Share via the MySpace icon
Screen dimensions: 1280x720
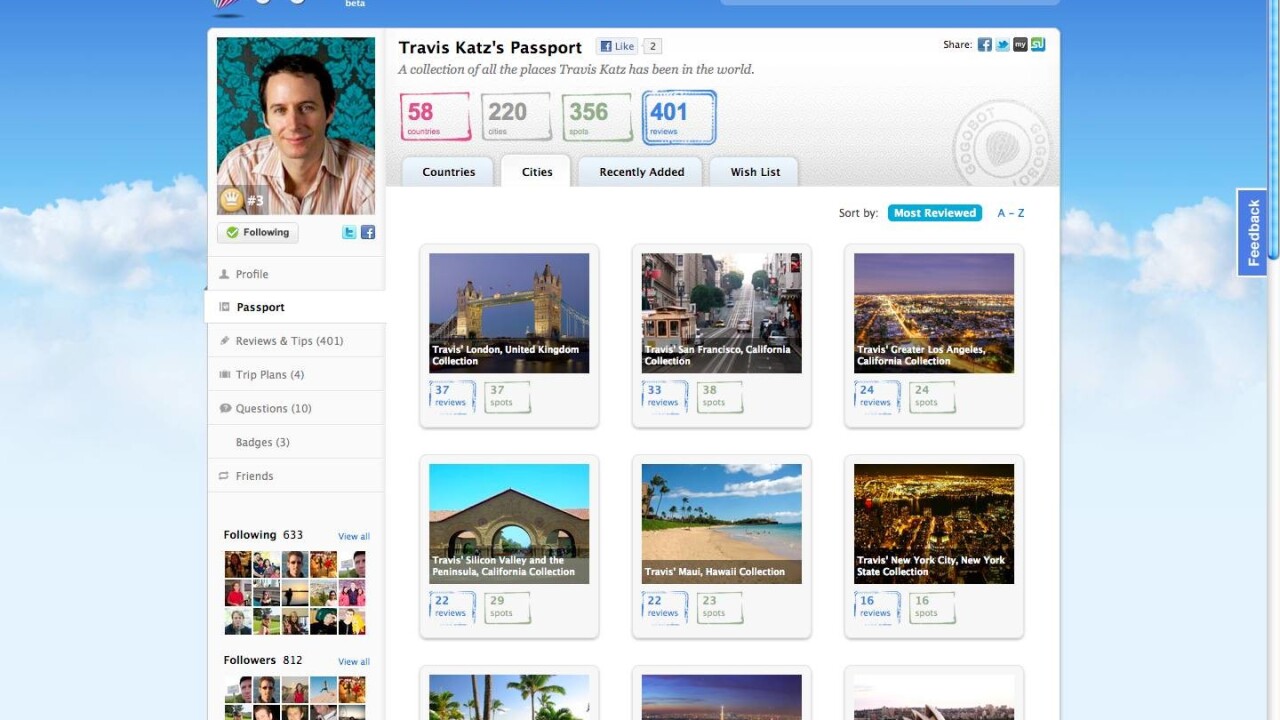(x=1020, y=45)
